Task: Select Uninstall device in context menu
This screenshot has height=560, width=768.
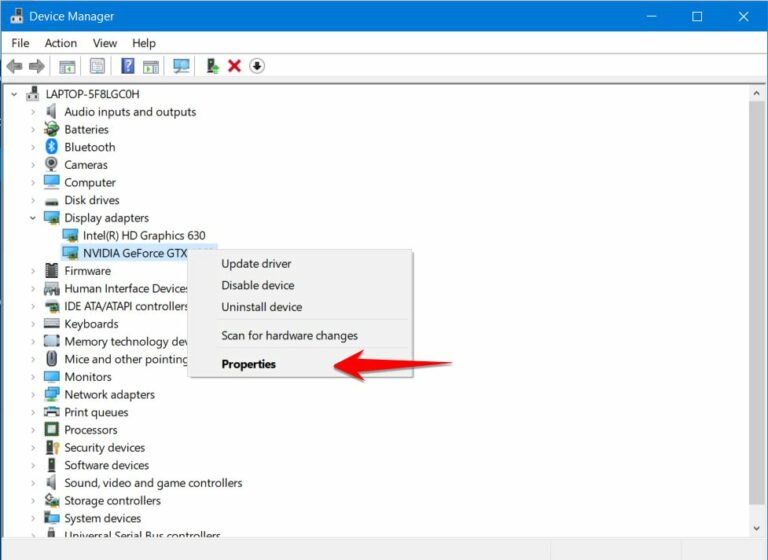Action: point(261,307)
